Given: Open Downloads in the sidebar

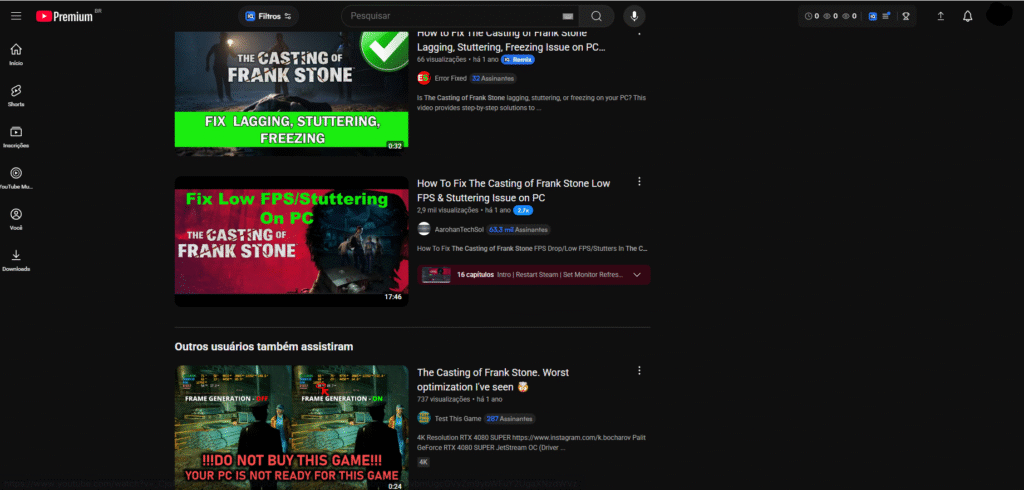Looking at the screenshot, I should (16, 260).
